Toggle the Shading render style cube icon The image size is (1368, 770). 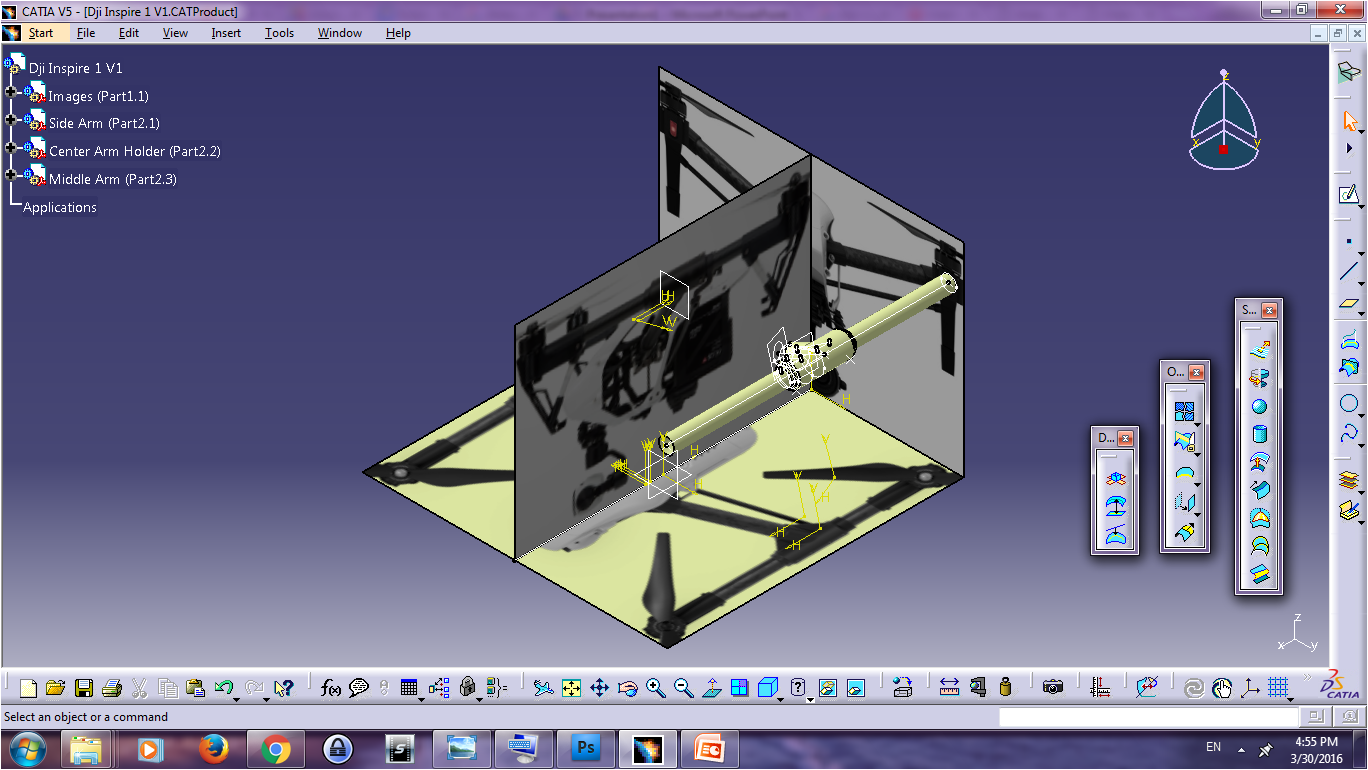(766, 687)
